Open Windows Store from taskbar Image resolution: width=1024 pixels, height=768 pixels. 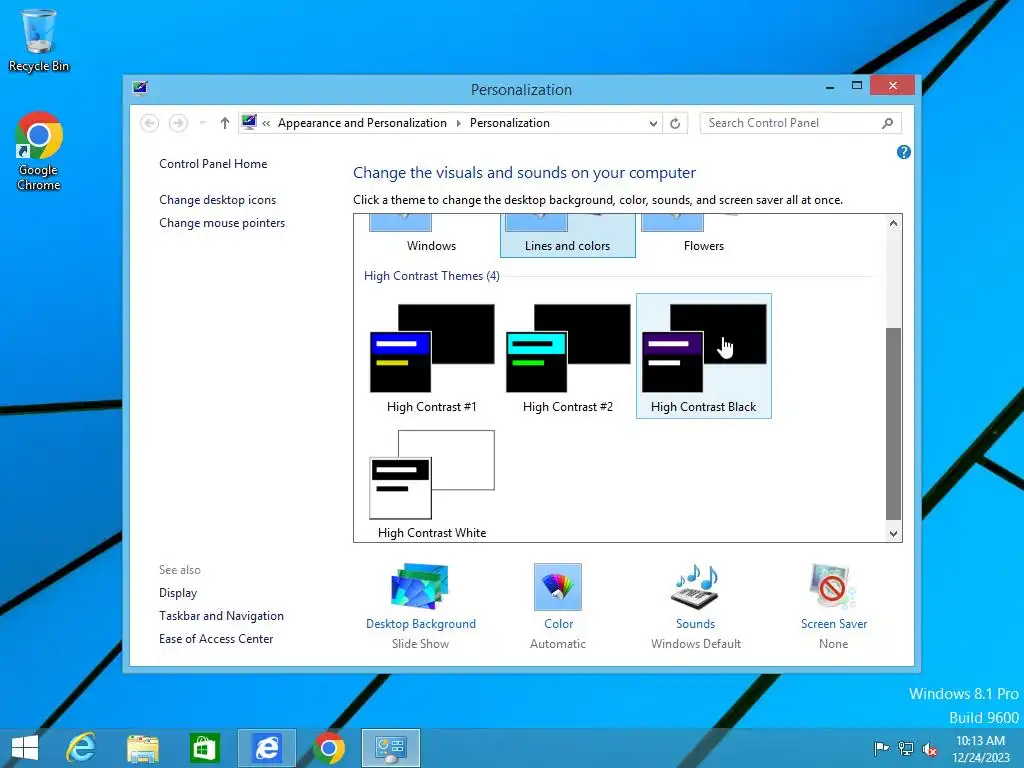tap(204, 748)
